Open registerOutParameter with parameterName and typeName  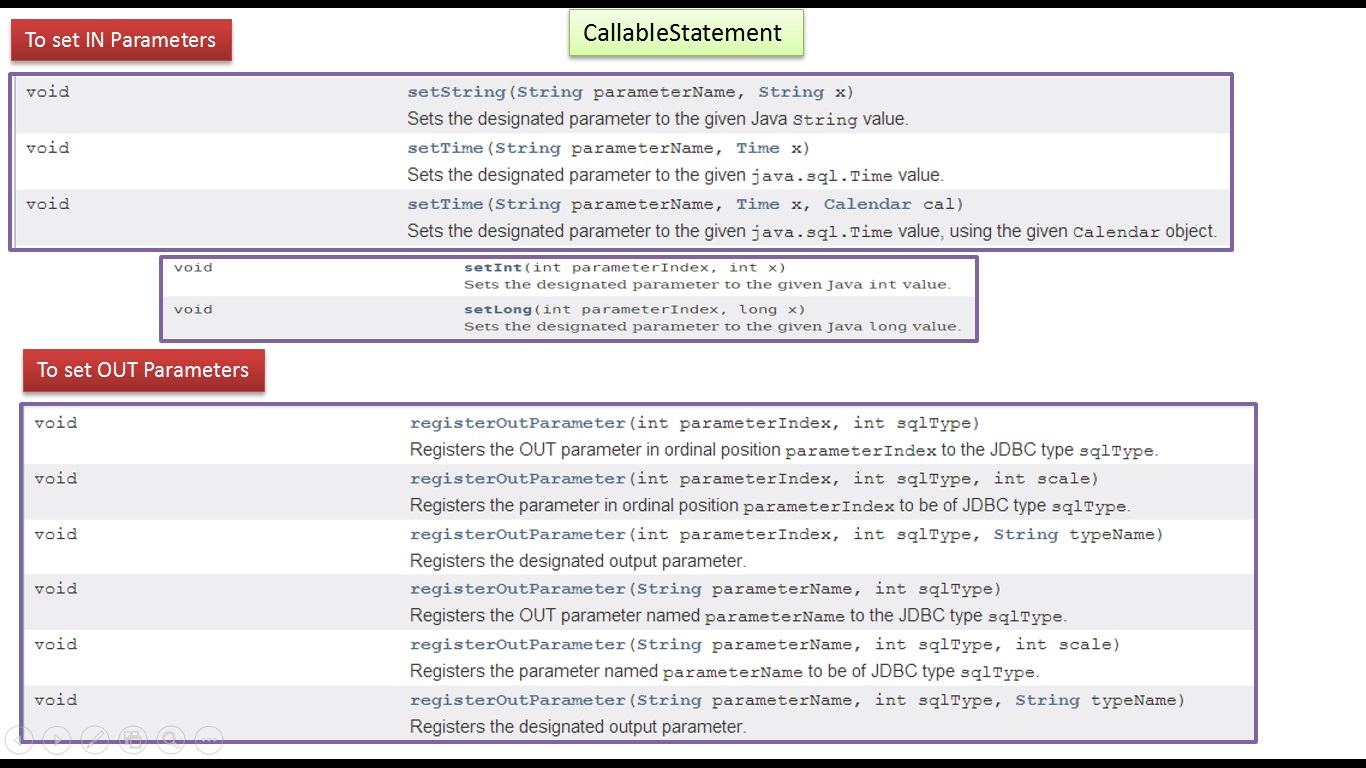point(518,701)
